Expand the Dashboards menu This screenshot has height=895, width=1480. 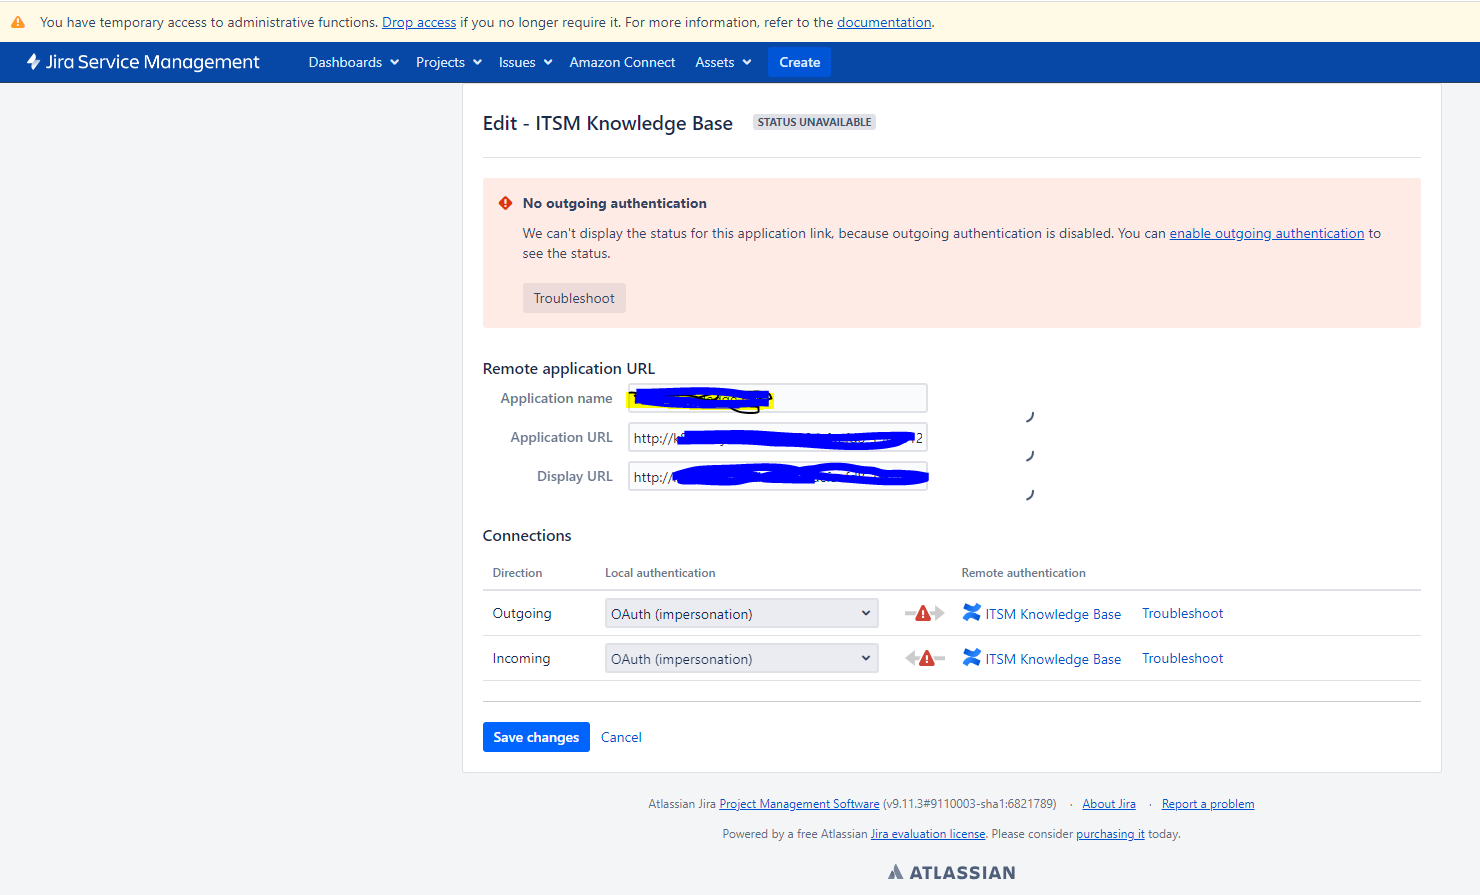tap(353, 62)
